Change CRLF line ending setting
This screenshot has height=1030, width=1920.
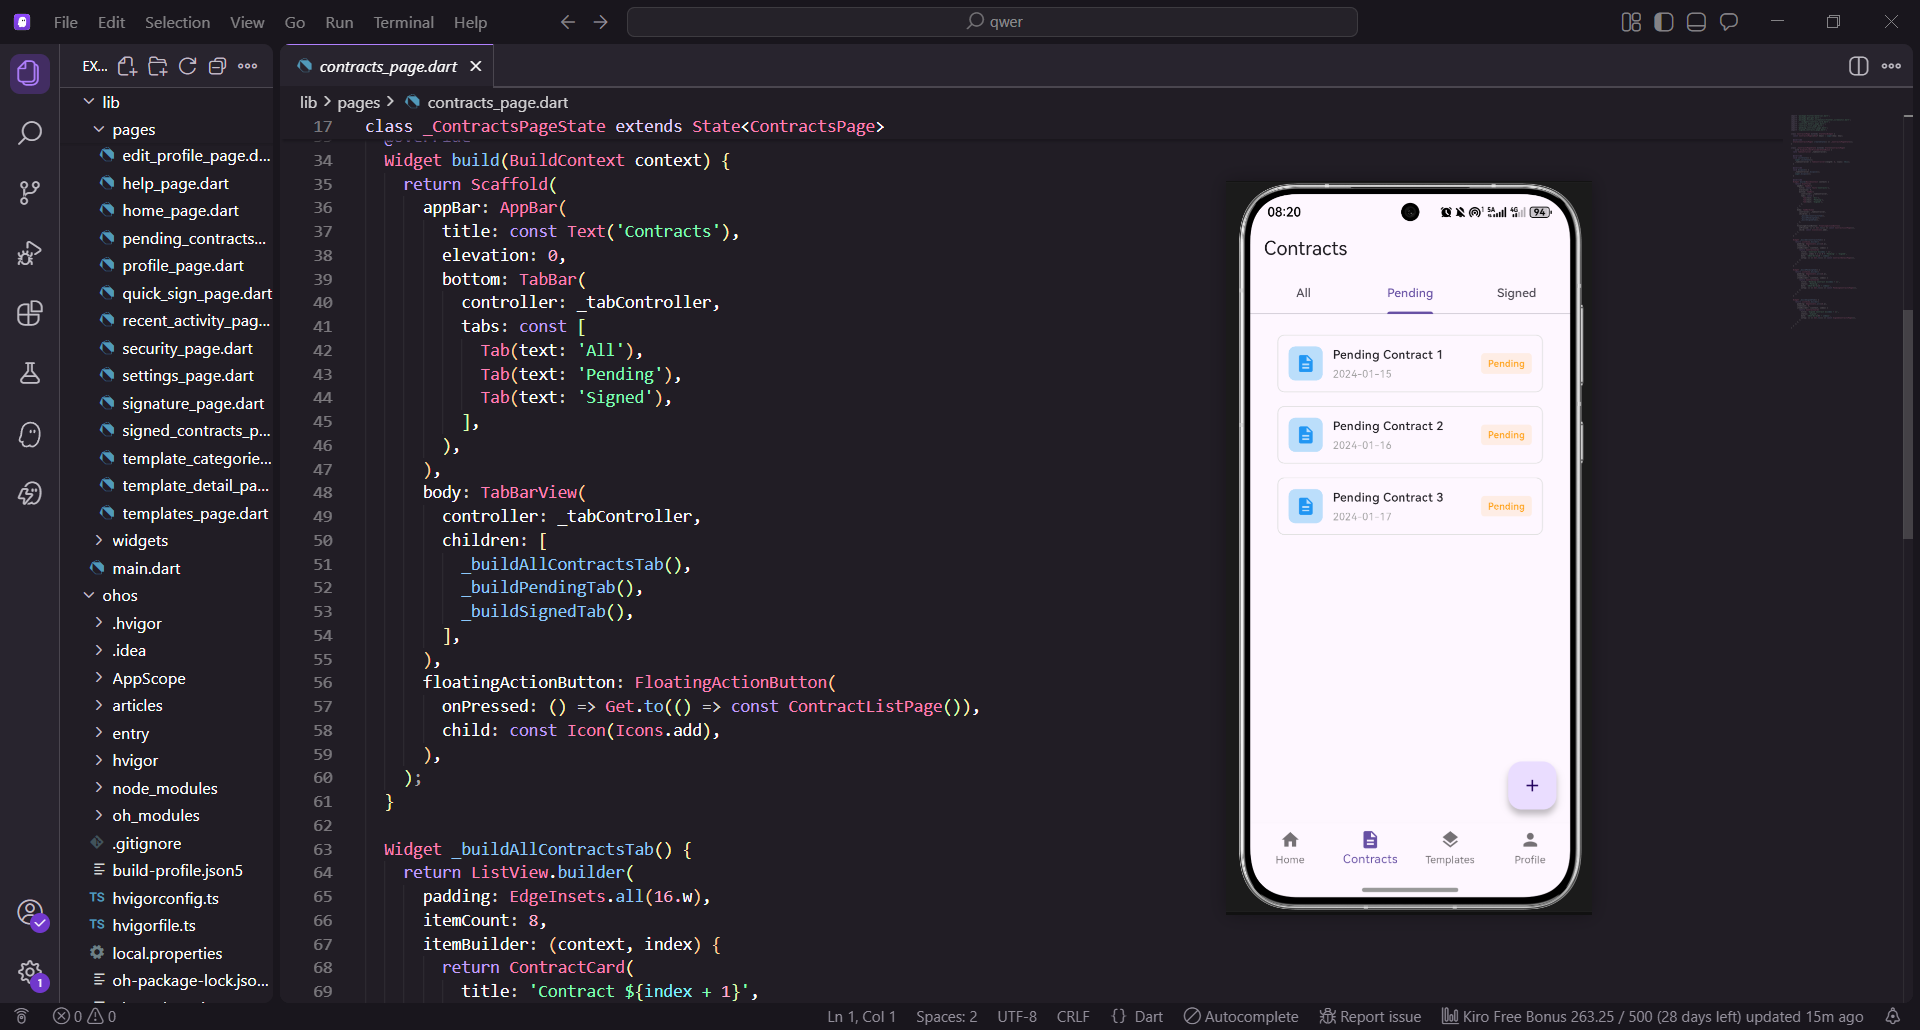click(1073, 1016)
